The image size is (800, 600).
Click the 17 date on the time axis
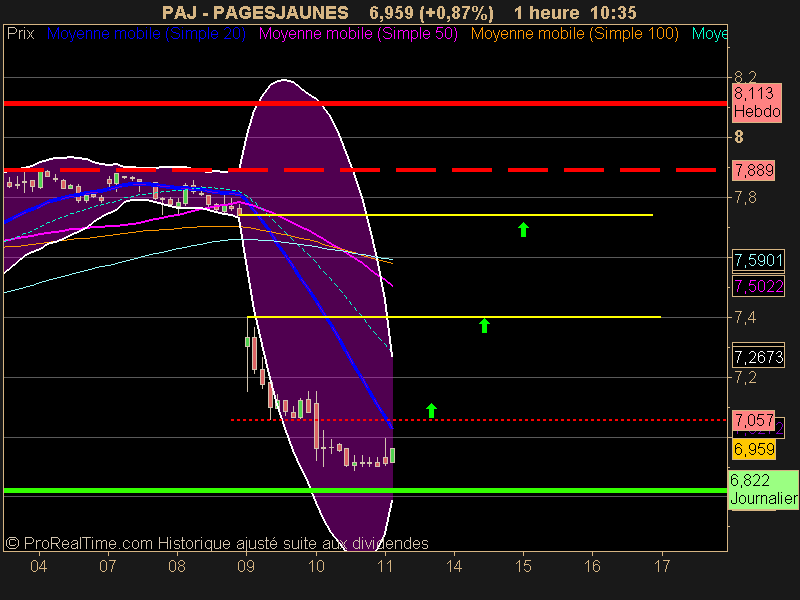(x=662, y=566)
